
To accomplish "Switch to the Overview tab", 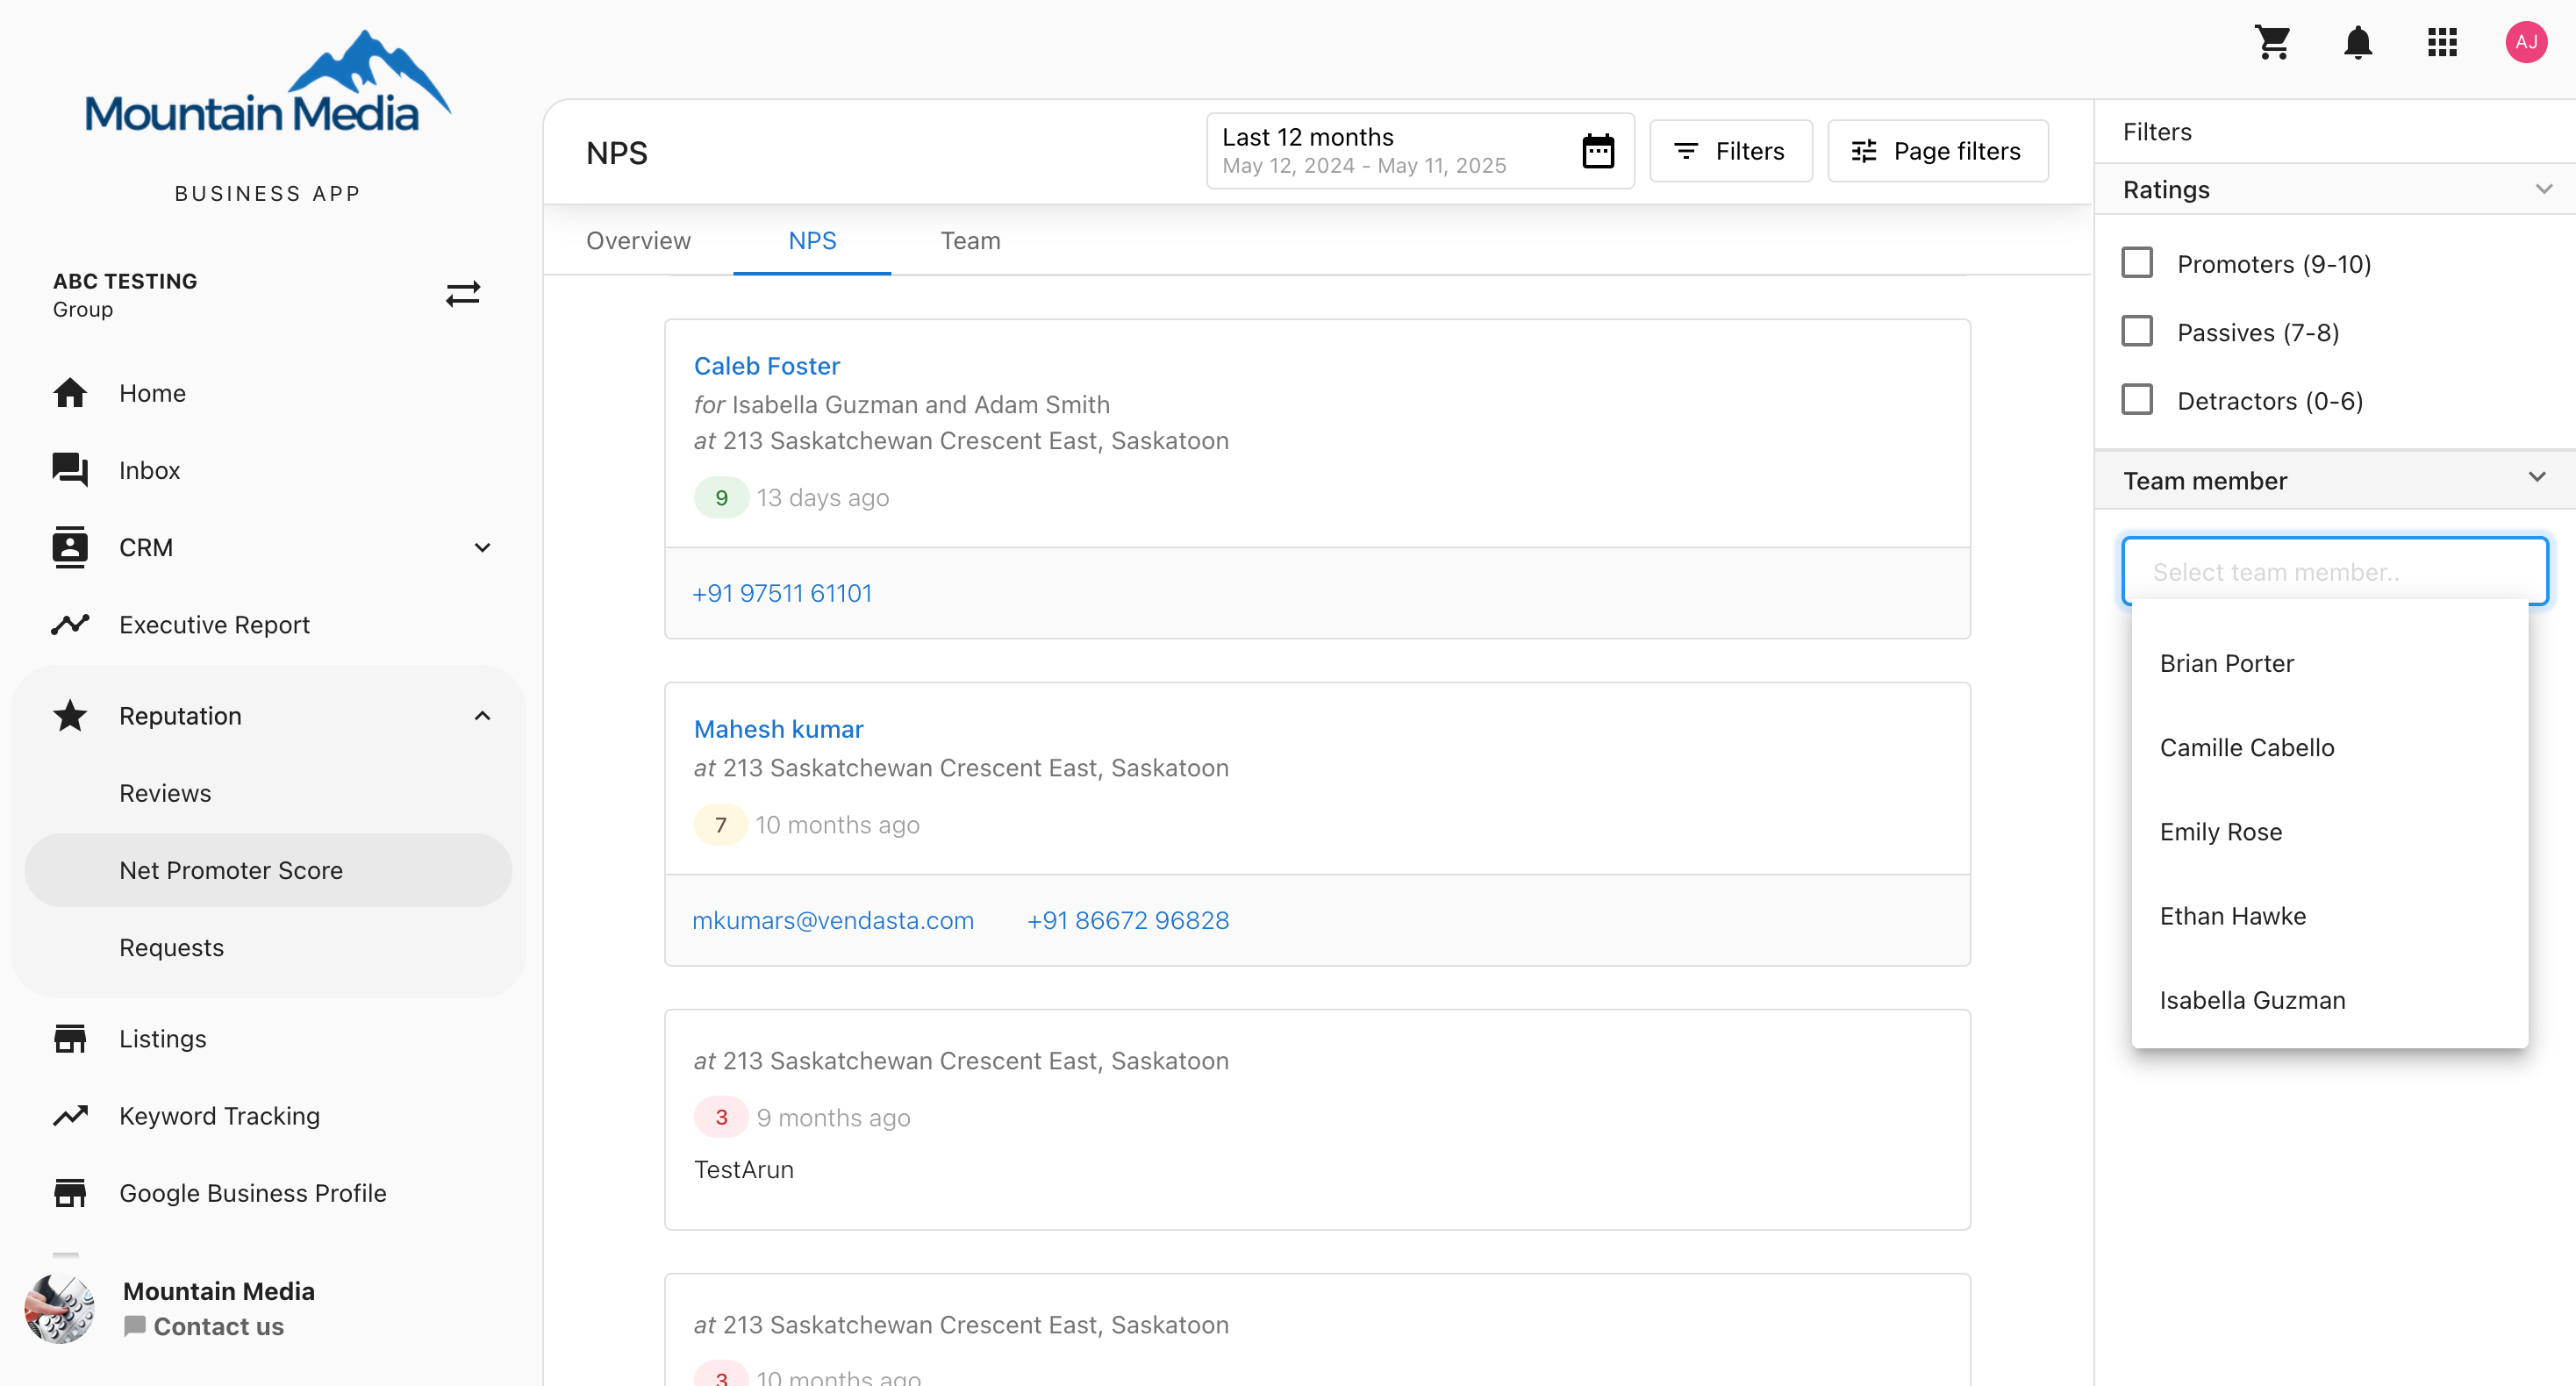I will tap(638, 241).
